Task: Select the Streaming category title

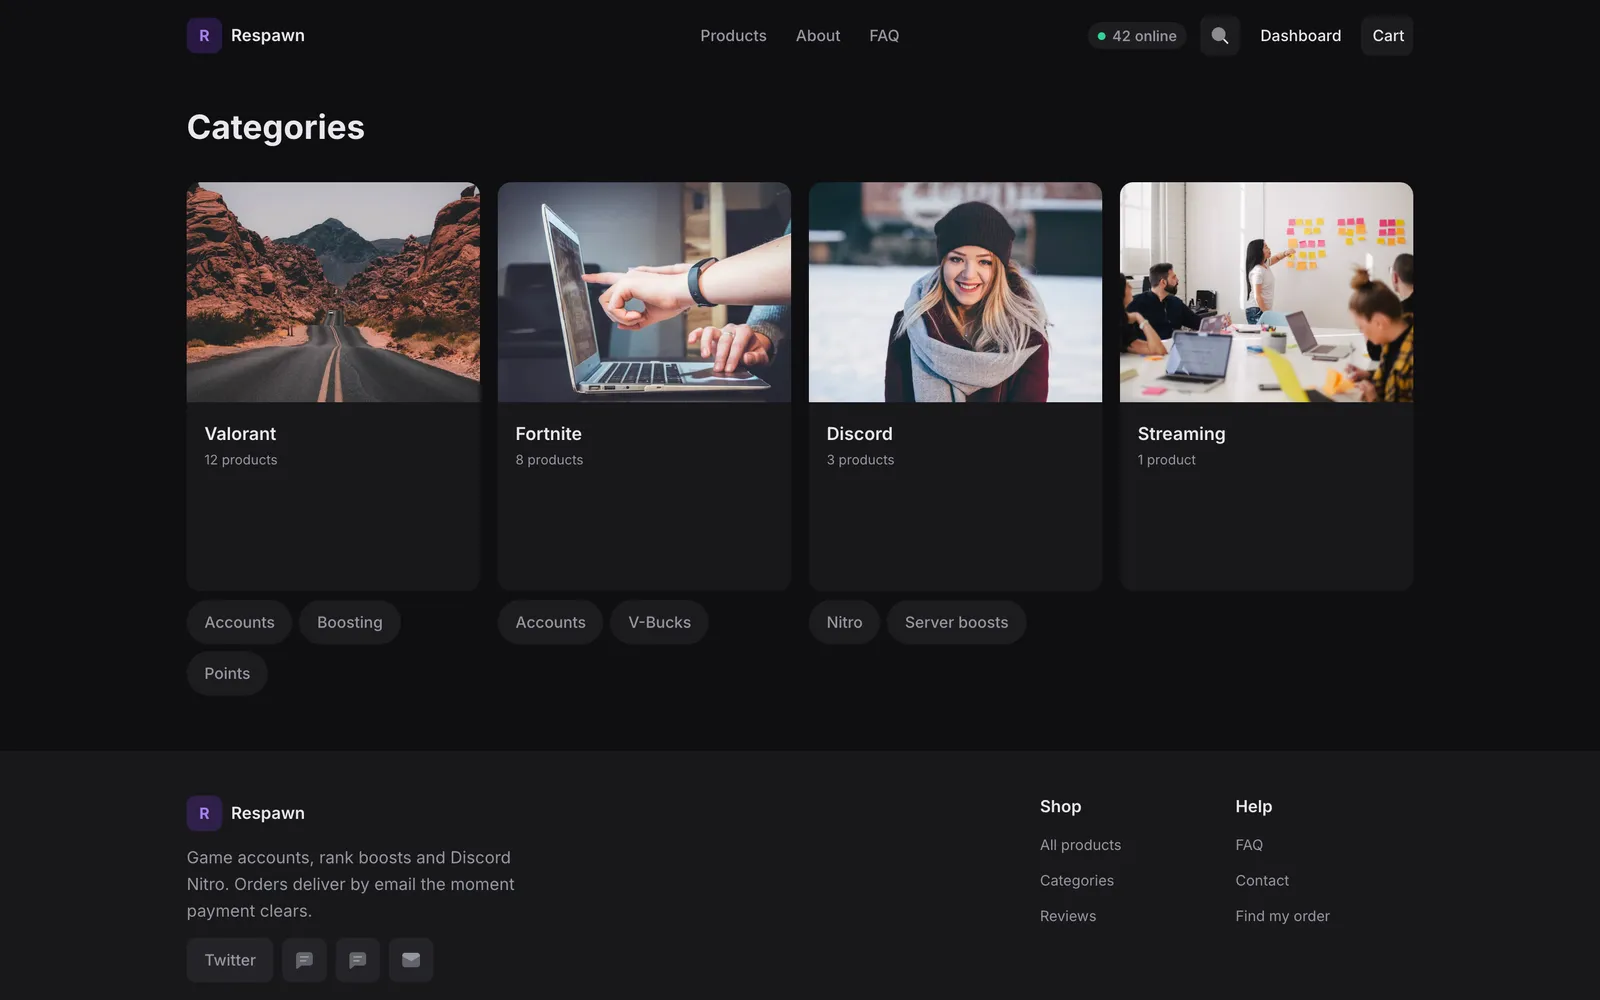Action: coord(1181,434)
